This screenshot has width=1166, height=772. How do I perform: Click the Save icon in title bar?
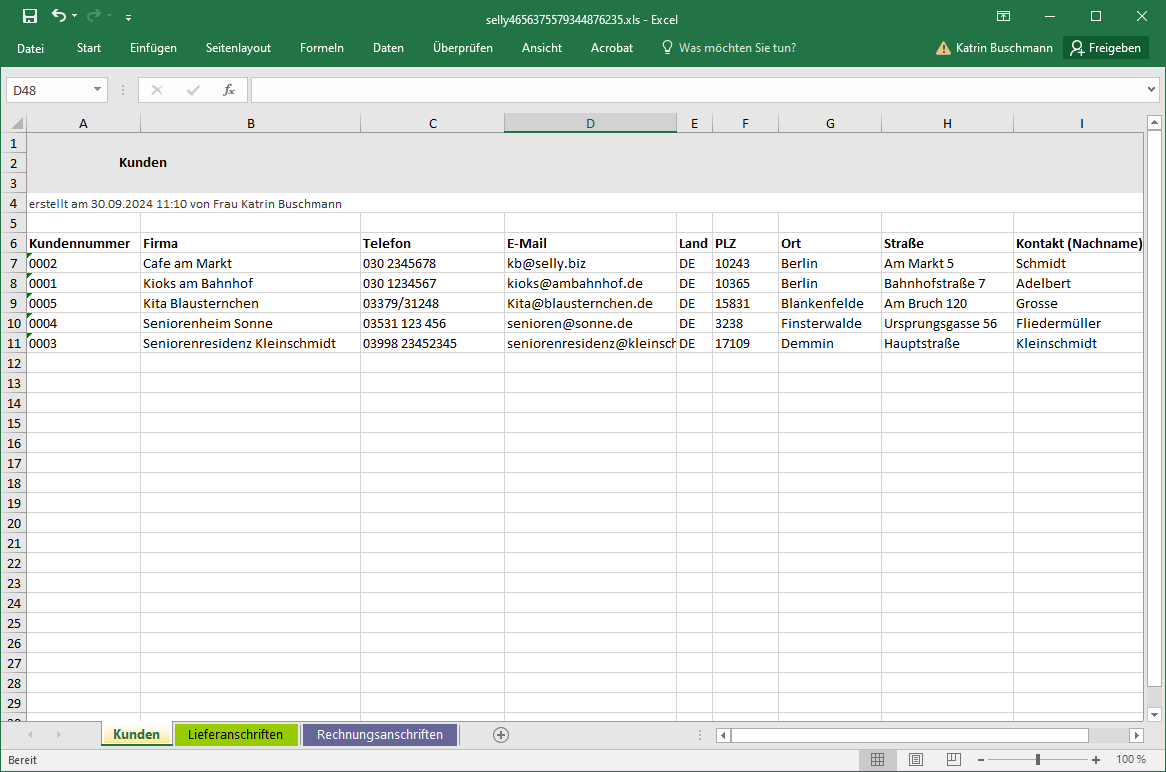30,16
